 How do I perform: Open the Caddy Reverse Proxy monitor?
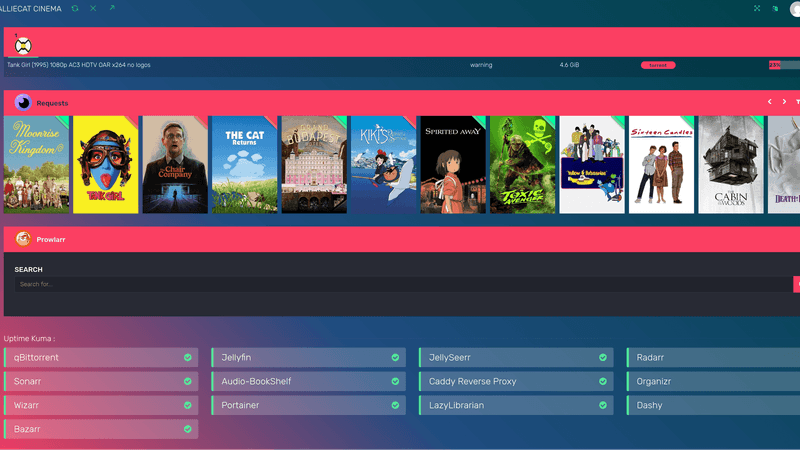click(516, 382)
